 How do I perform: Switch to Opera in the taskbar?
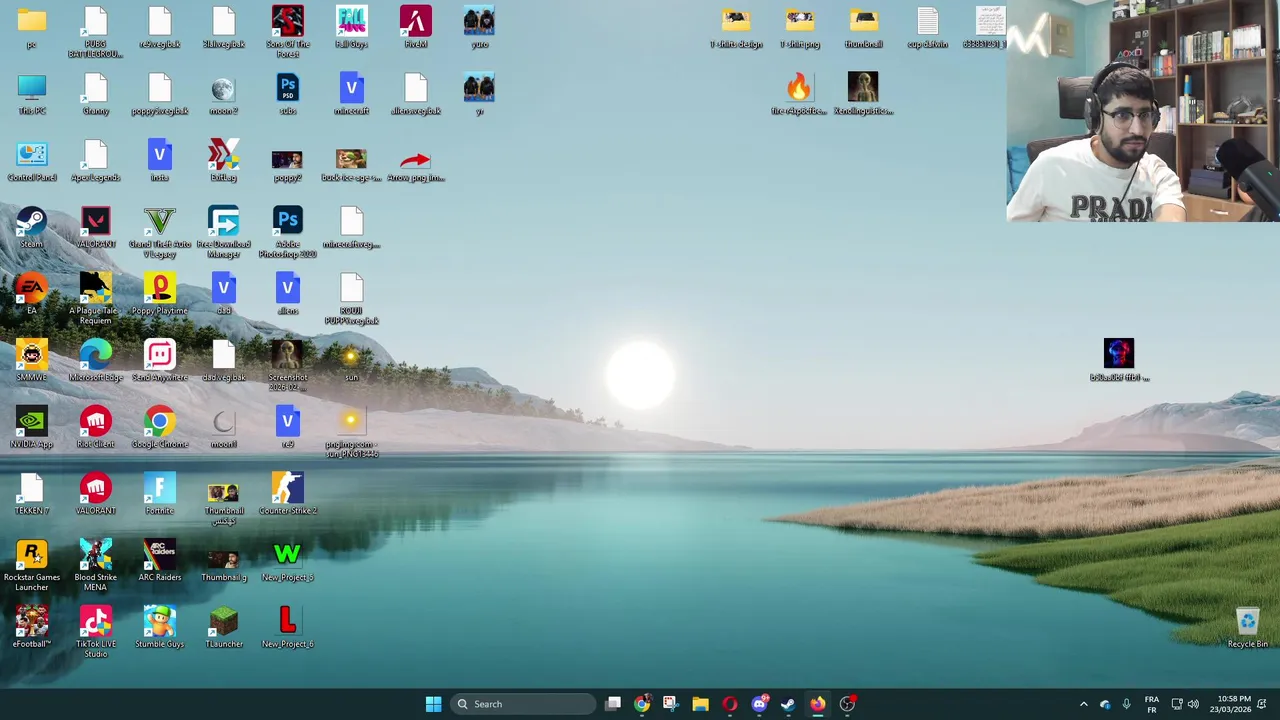[x=729, y=704]
